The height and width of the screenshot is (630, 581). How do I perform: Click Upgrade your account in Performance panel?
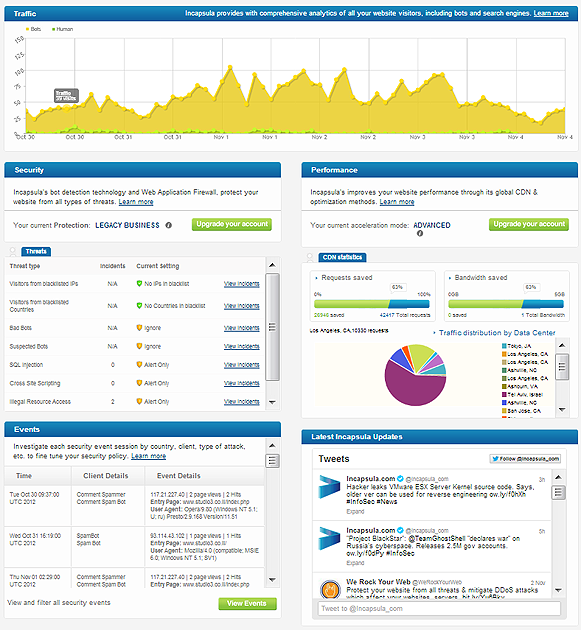click(x=529, y=224)
